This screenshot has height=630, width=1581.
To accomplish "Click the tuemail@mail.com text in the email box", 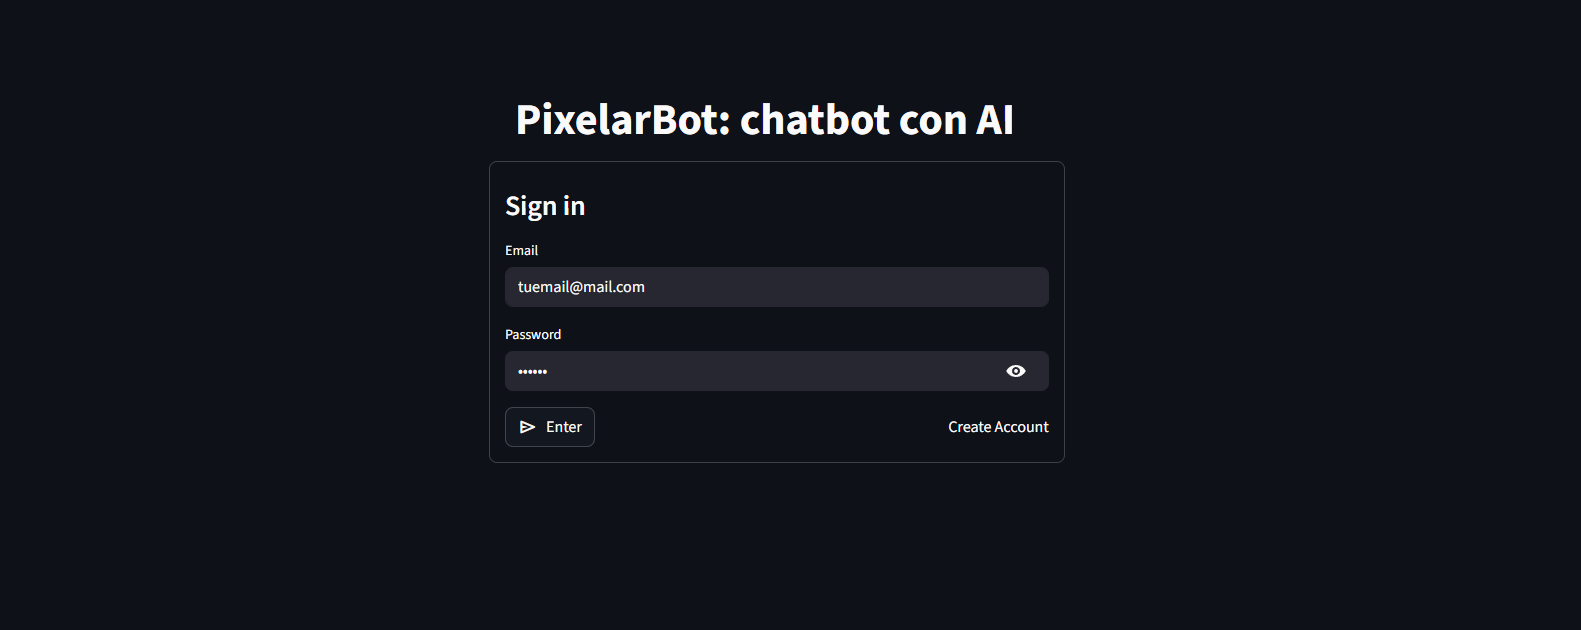I will click(x=581, y=287).
